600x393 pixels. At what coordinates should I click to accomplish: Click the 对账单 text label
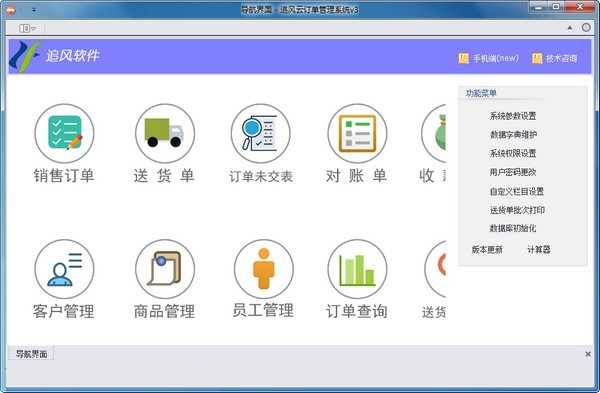pyautogui.click(x=356, y=176)
